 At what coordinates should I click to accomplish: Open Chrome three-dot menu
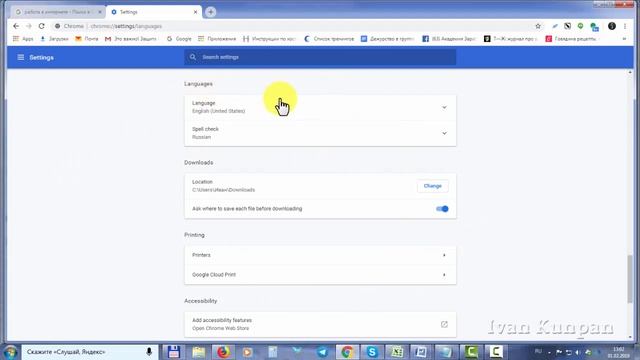(625, 26)
